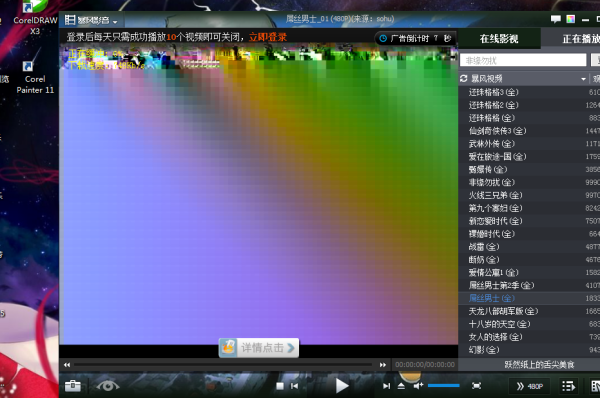Start playback with the large play button
600x398 pixels.
342,386
